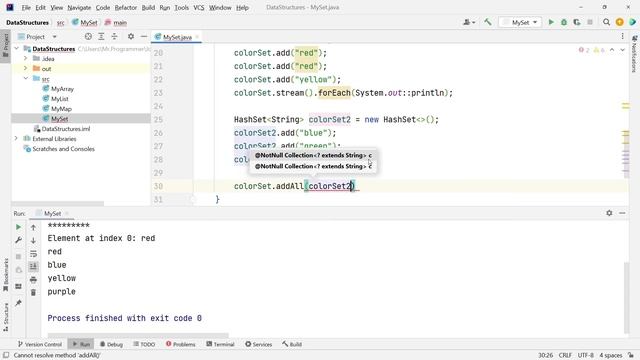Build project using the hammer icon
Viewport: 640px width, 360px height.
pyautogui.click(x=488, y=22)
